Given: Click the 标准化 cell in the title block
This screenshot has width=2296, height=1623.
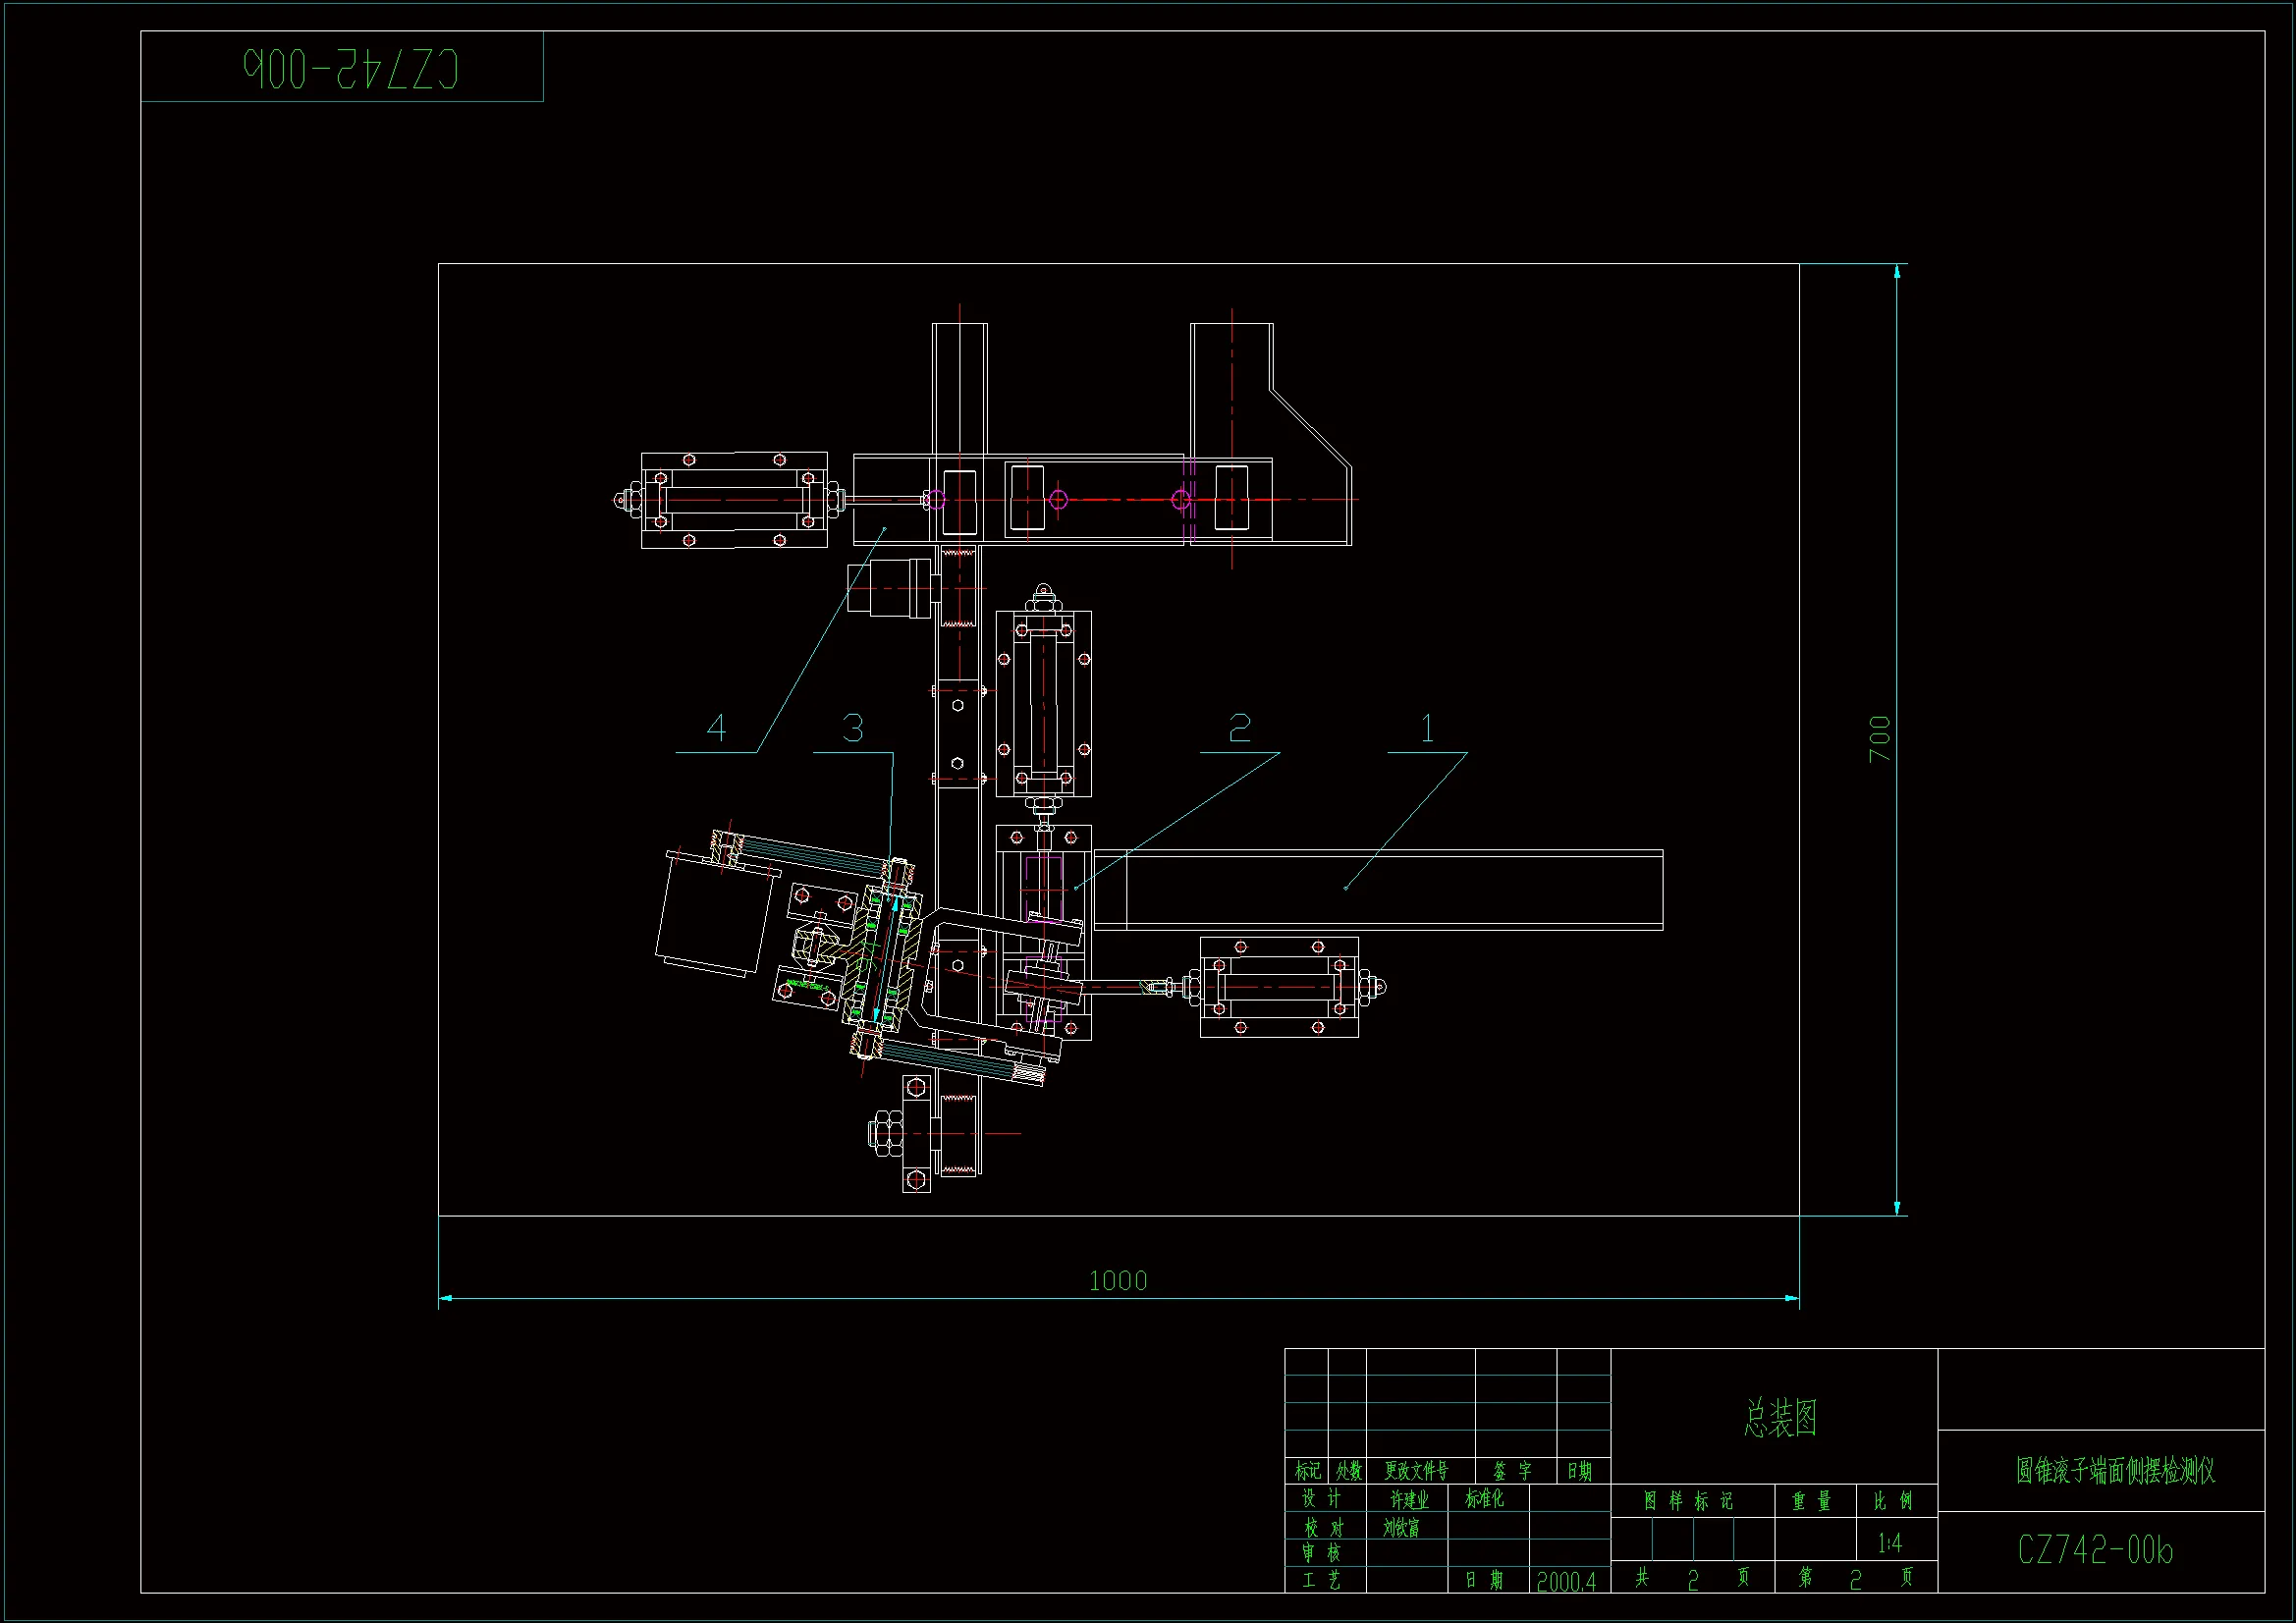Looking at the screenshot, I should (x=1484, y=1499).
